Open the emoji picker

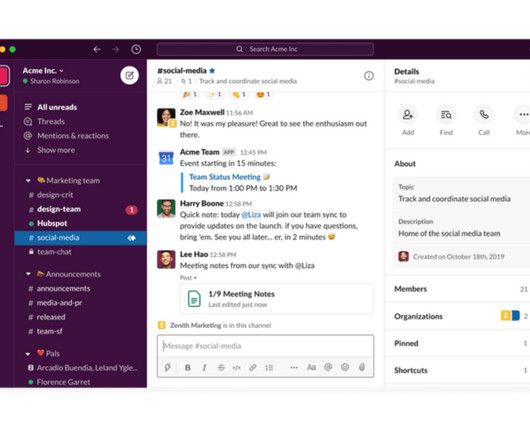345,367
